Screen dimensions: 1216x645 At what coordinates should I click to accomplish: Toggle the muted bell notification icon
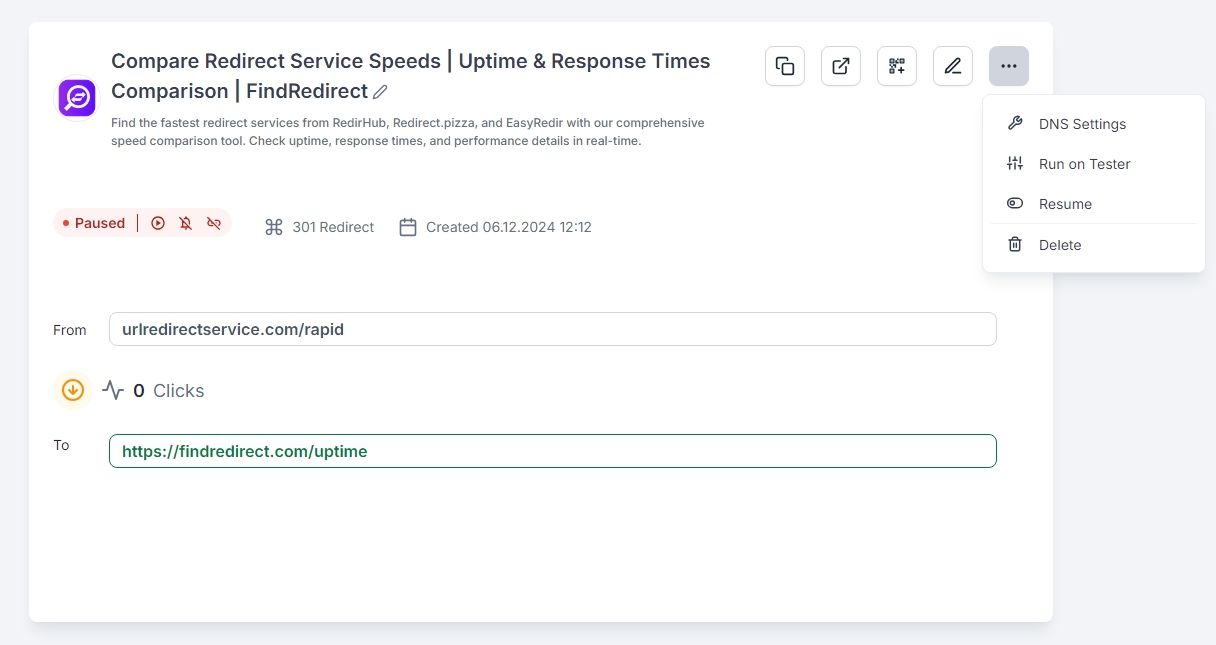[186, 223]
